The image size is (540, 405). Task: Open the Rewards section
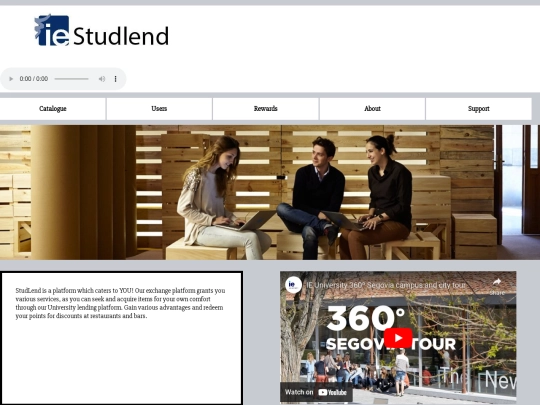[266, 109]
